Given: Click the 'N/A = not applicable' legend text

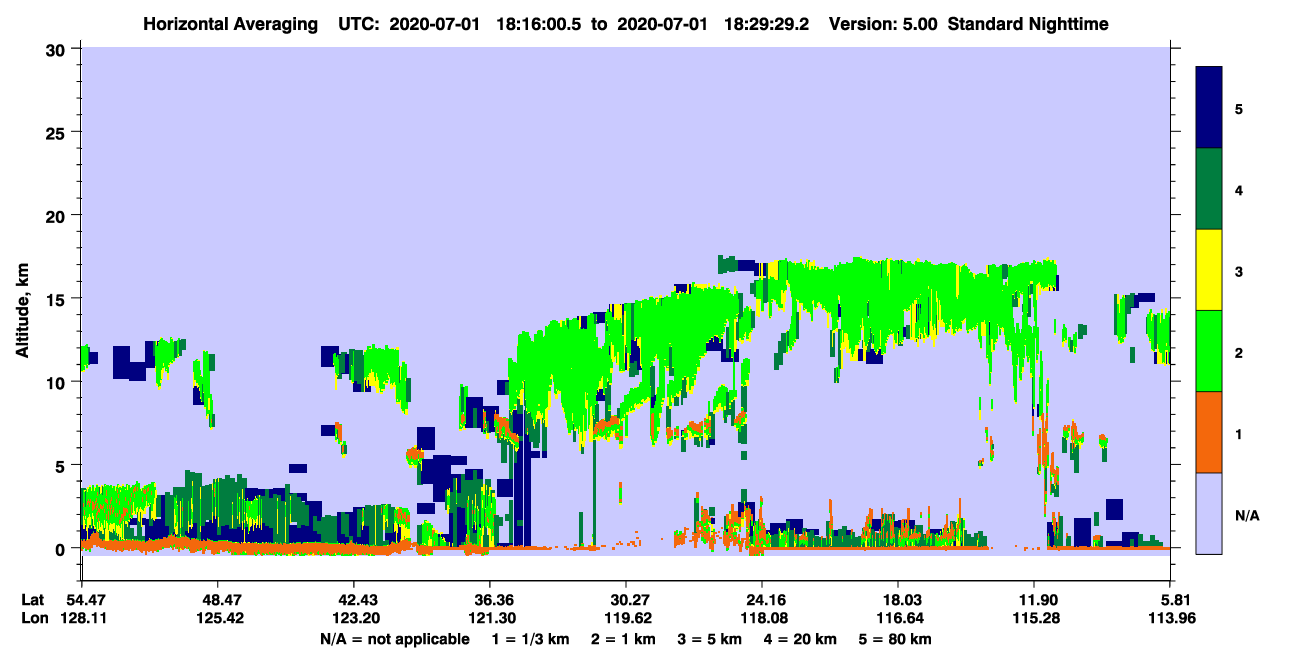Looking at the screenshot, I should (x=395, y=639).
